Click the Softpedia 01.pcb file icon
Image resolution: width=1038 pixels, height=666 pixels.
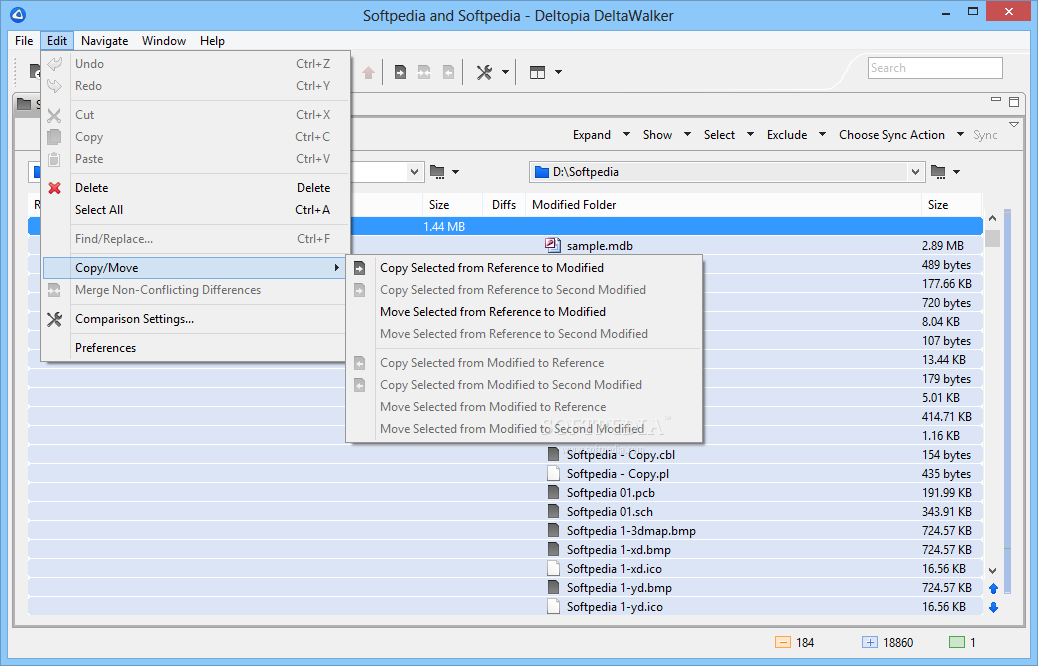[x=553, y=493]
